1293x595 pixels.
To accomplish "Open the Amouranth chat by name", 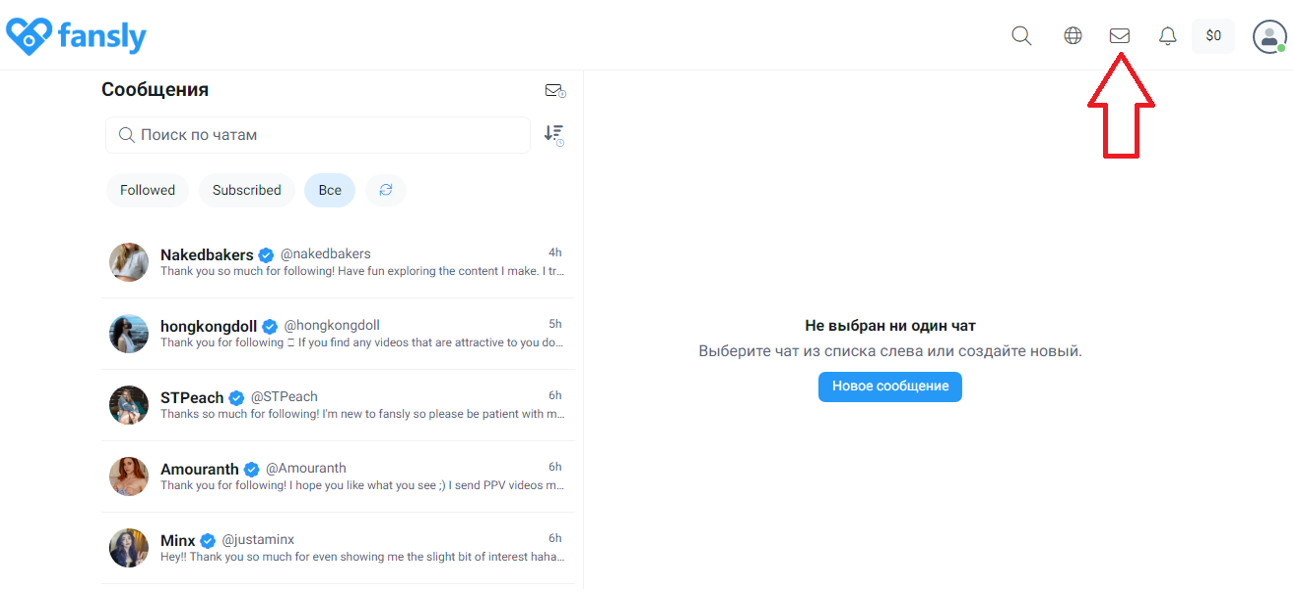I will tap(200, 469).
